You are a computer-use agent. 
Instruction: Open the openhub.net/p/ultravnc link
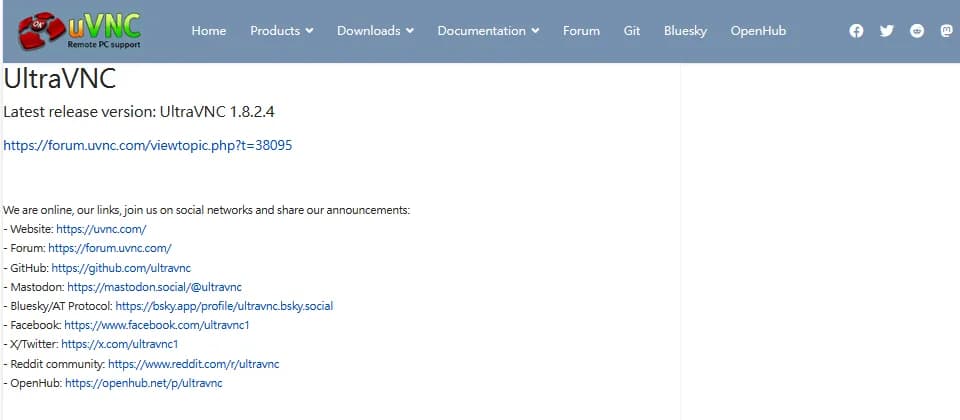(x=144, y=383)
